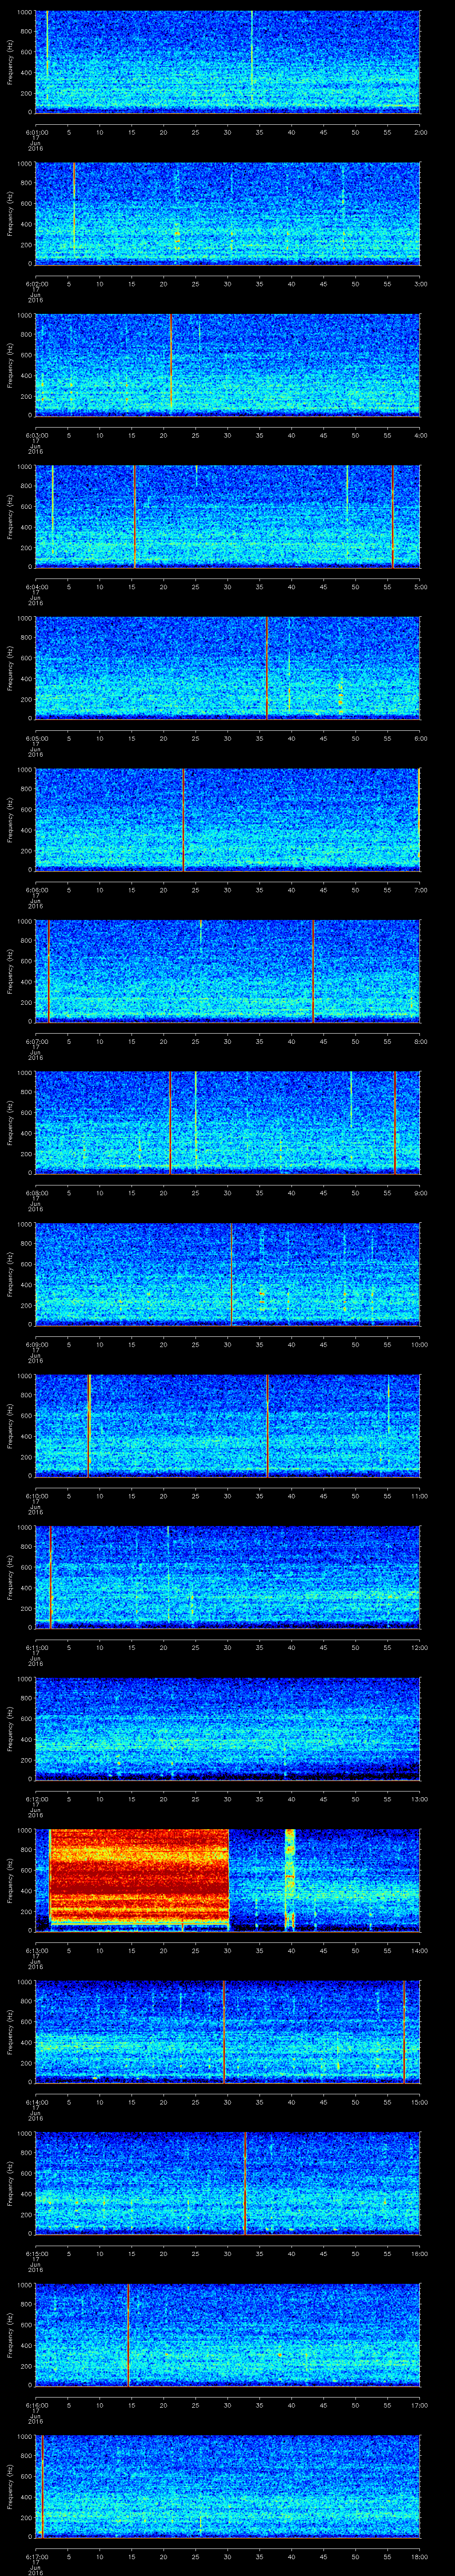Click the '6:16:00' start time label
The height and width of the screenshot is (2576, 455).
coord(36,2405)
